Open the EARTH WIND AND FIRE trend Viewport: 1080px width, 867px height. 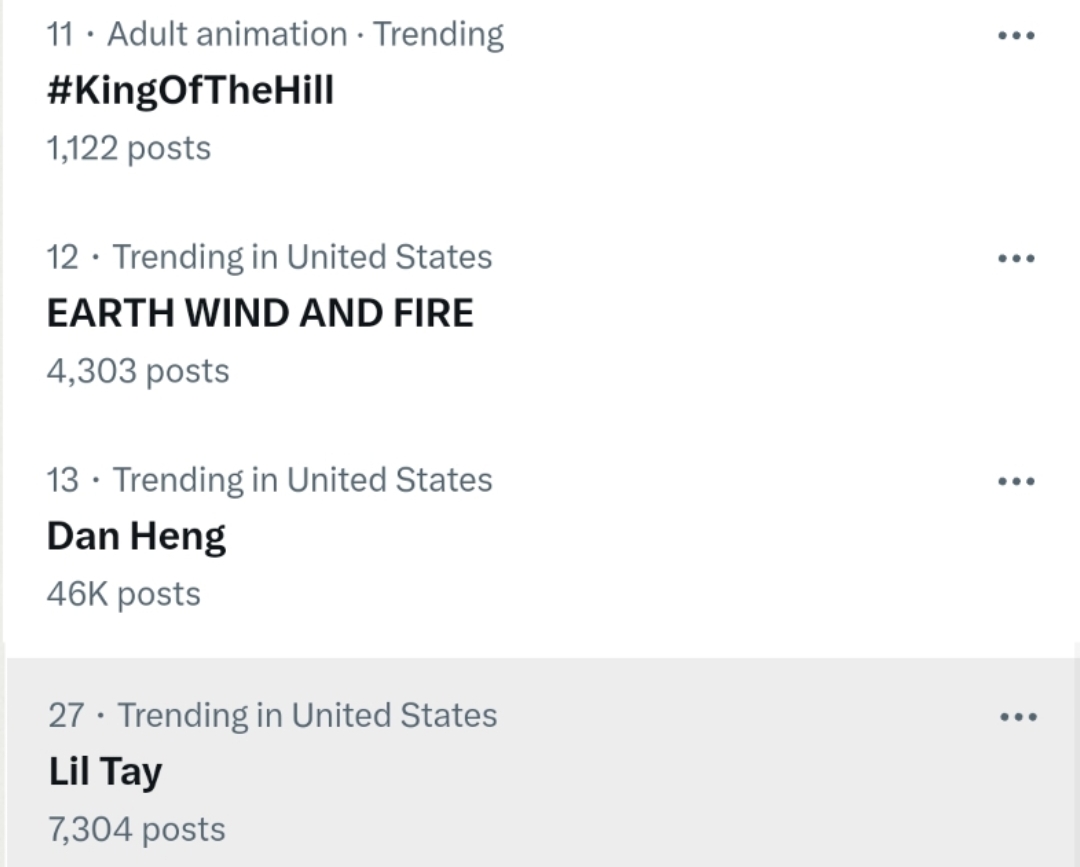click(260, 313)
